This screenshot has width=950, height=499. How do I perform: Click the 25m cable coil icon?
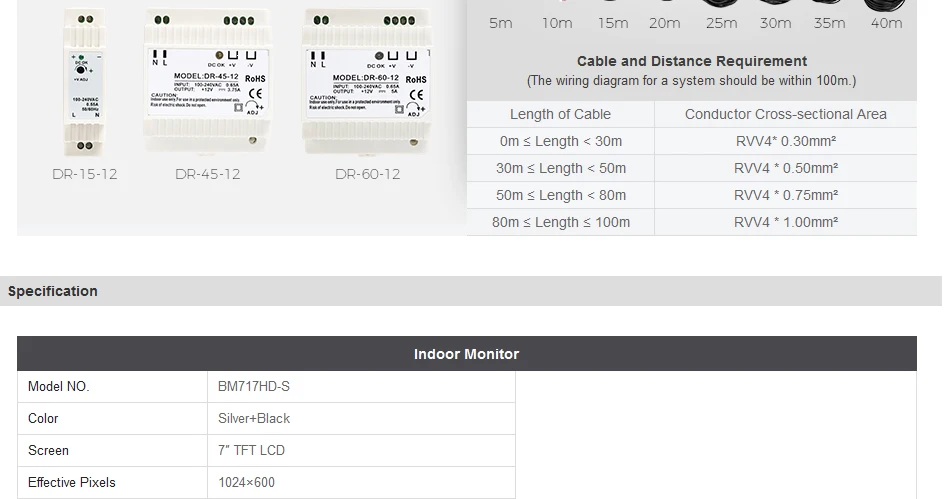[x=721, y=4]
